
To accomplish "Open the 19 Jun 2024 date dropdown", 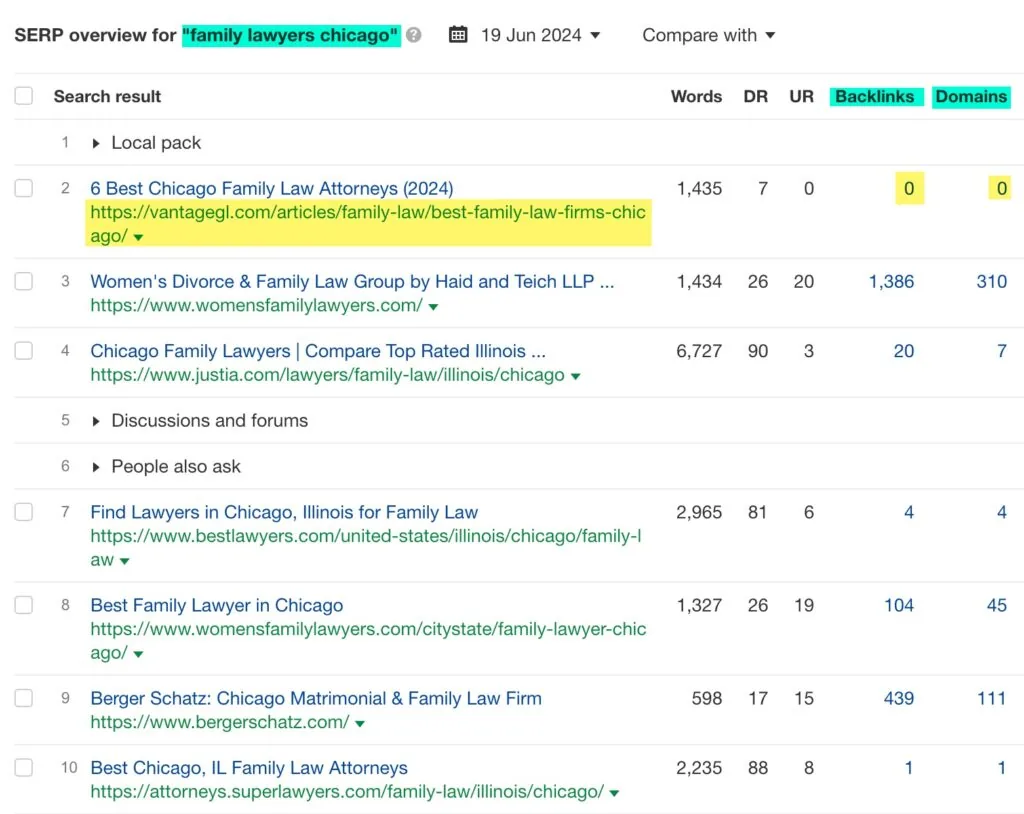I will (x=540, y=35).
